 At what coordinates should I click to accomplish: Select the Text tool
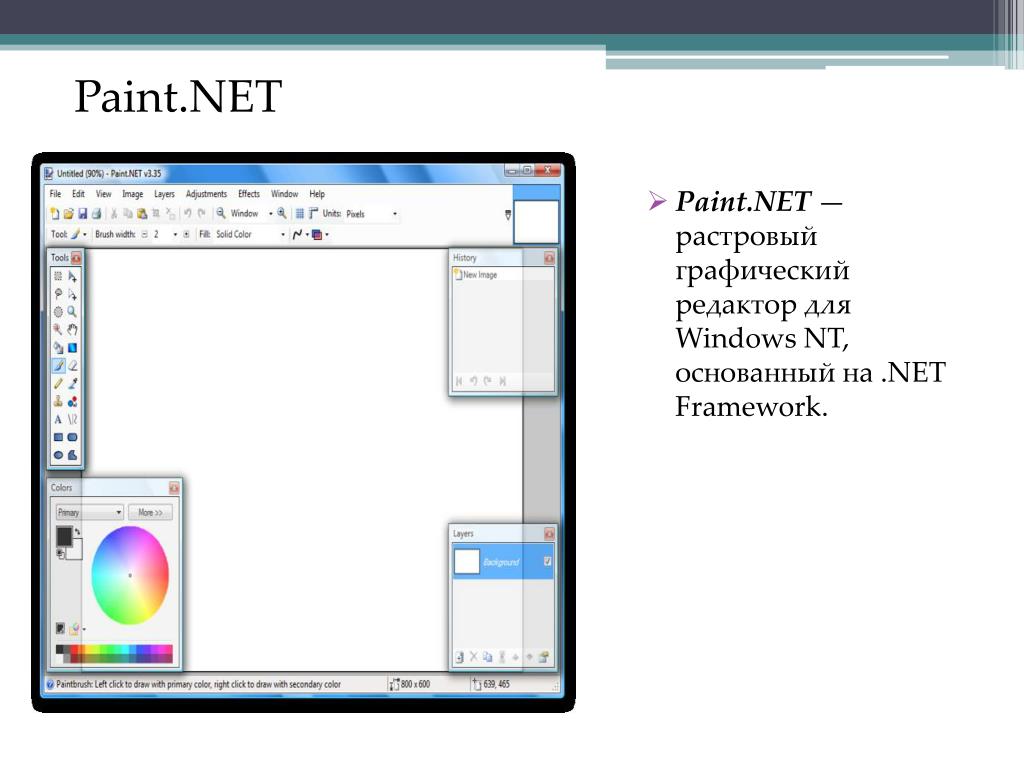tap(58, 419)
